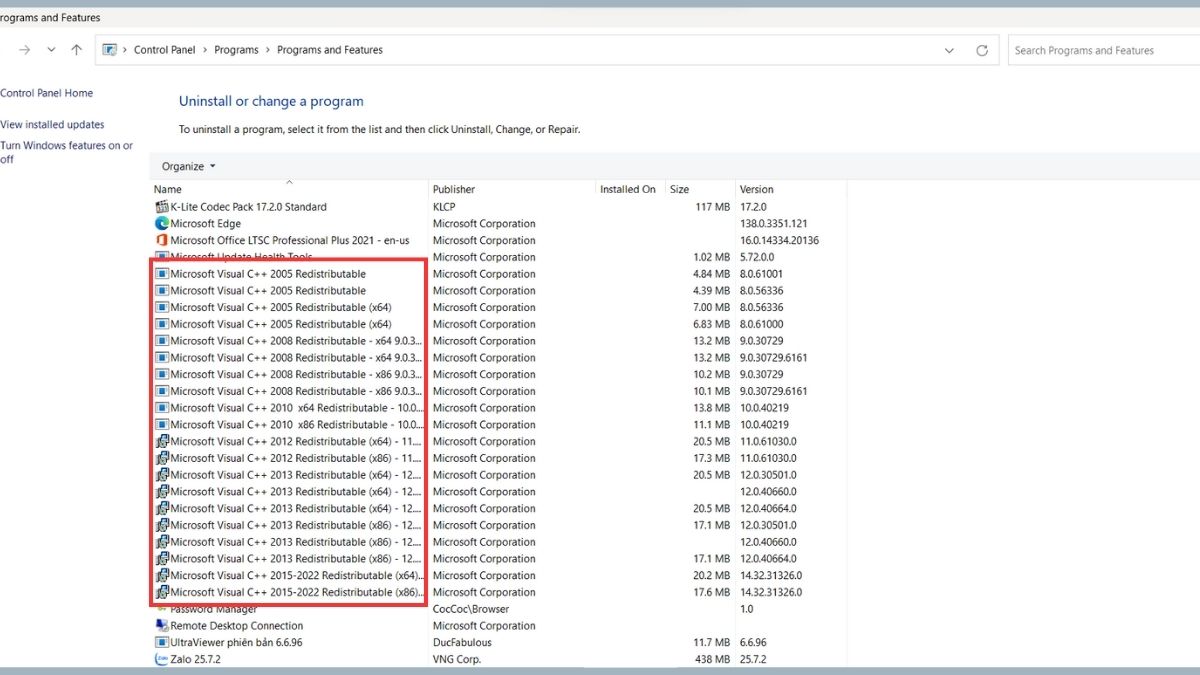Click the Microsoft Office LTSC icon
This screenshot has width=1200, height=675.
point(162,241)
